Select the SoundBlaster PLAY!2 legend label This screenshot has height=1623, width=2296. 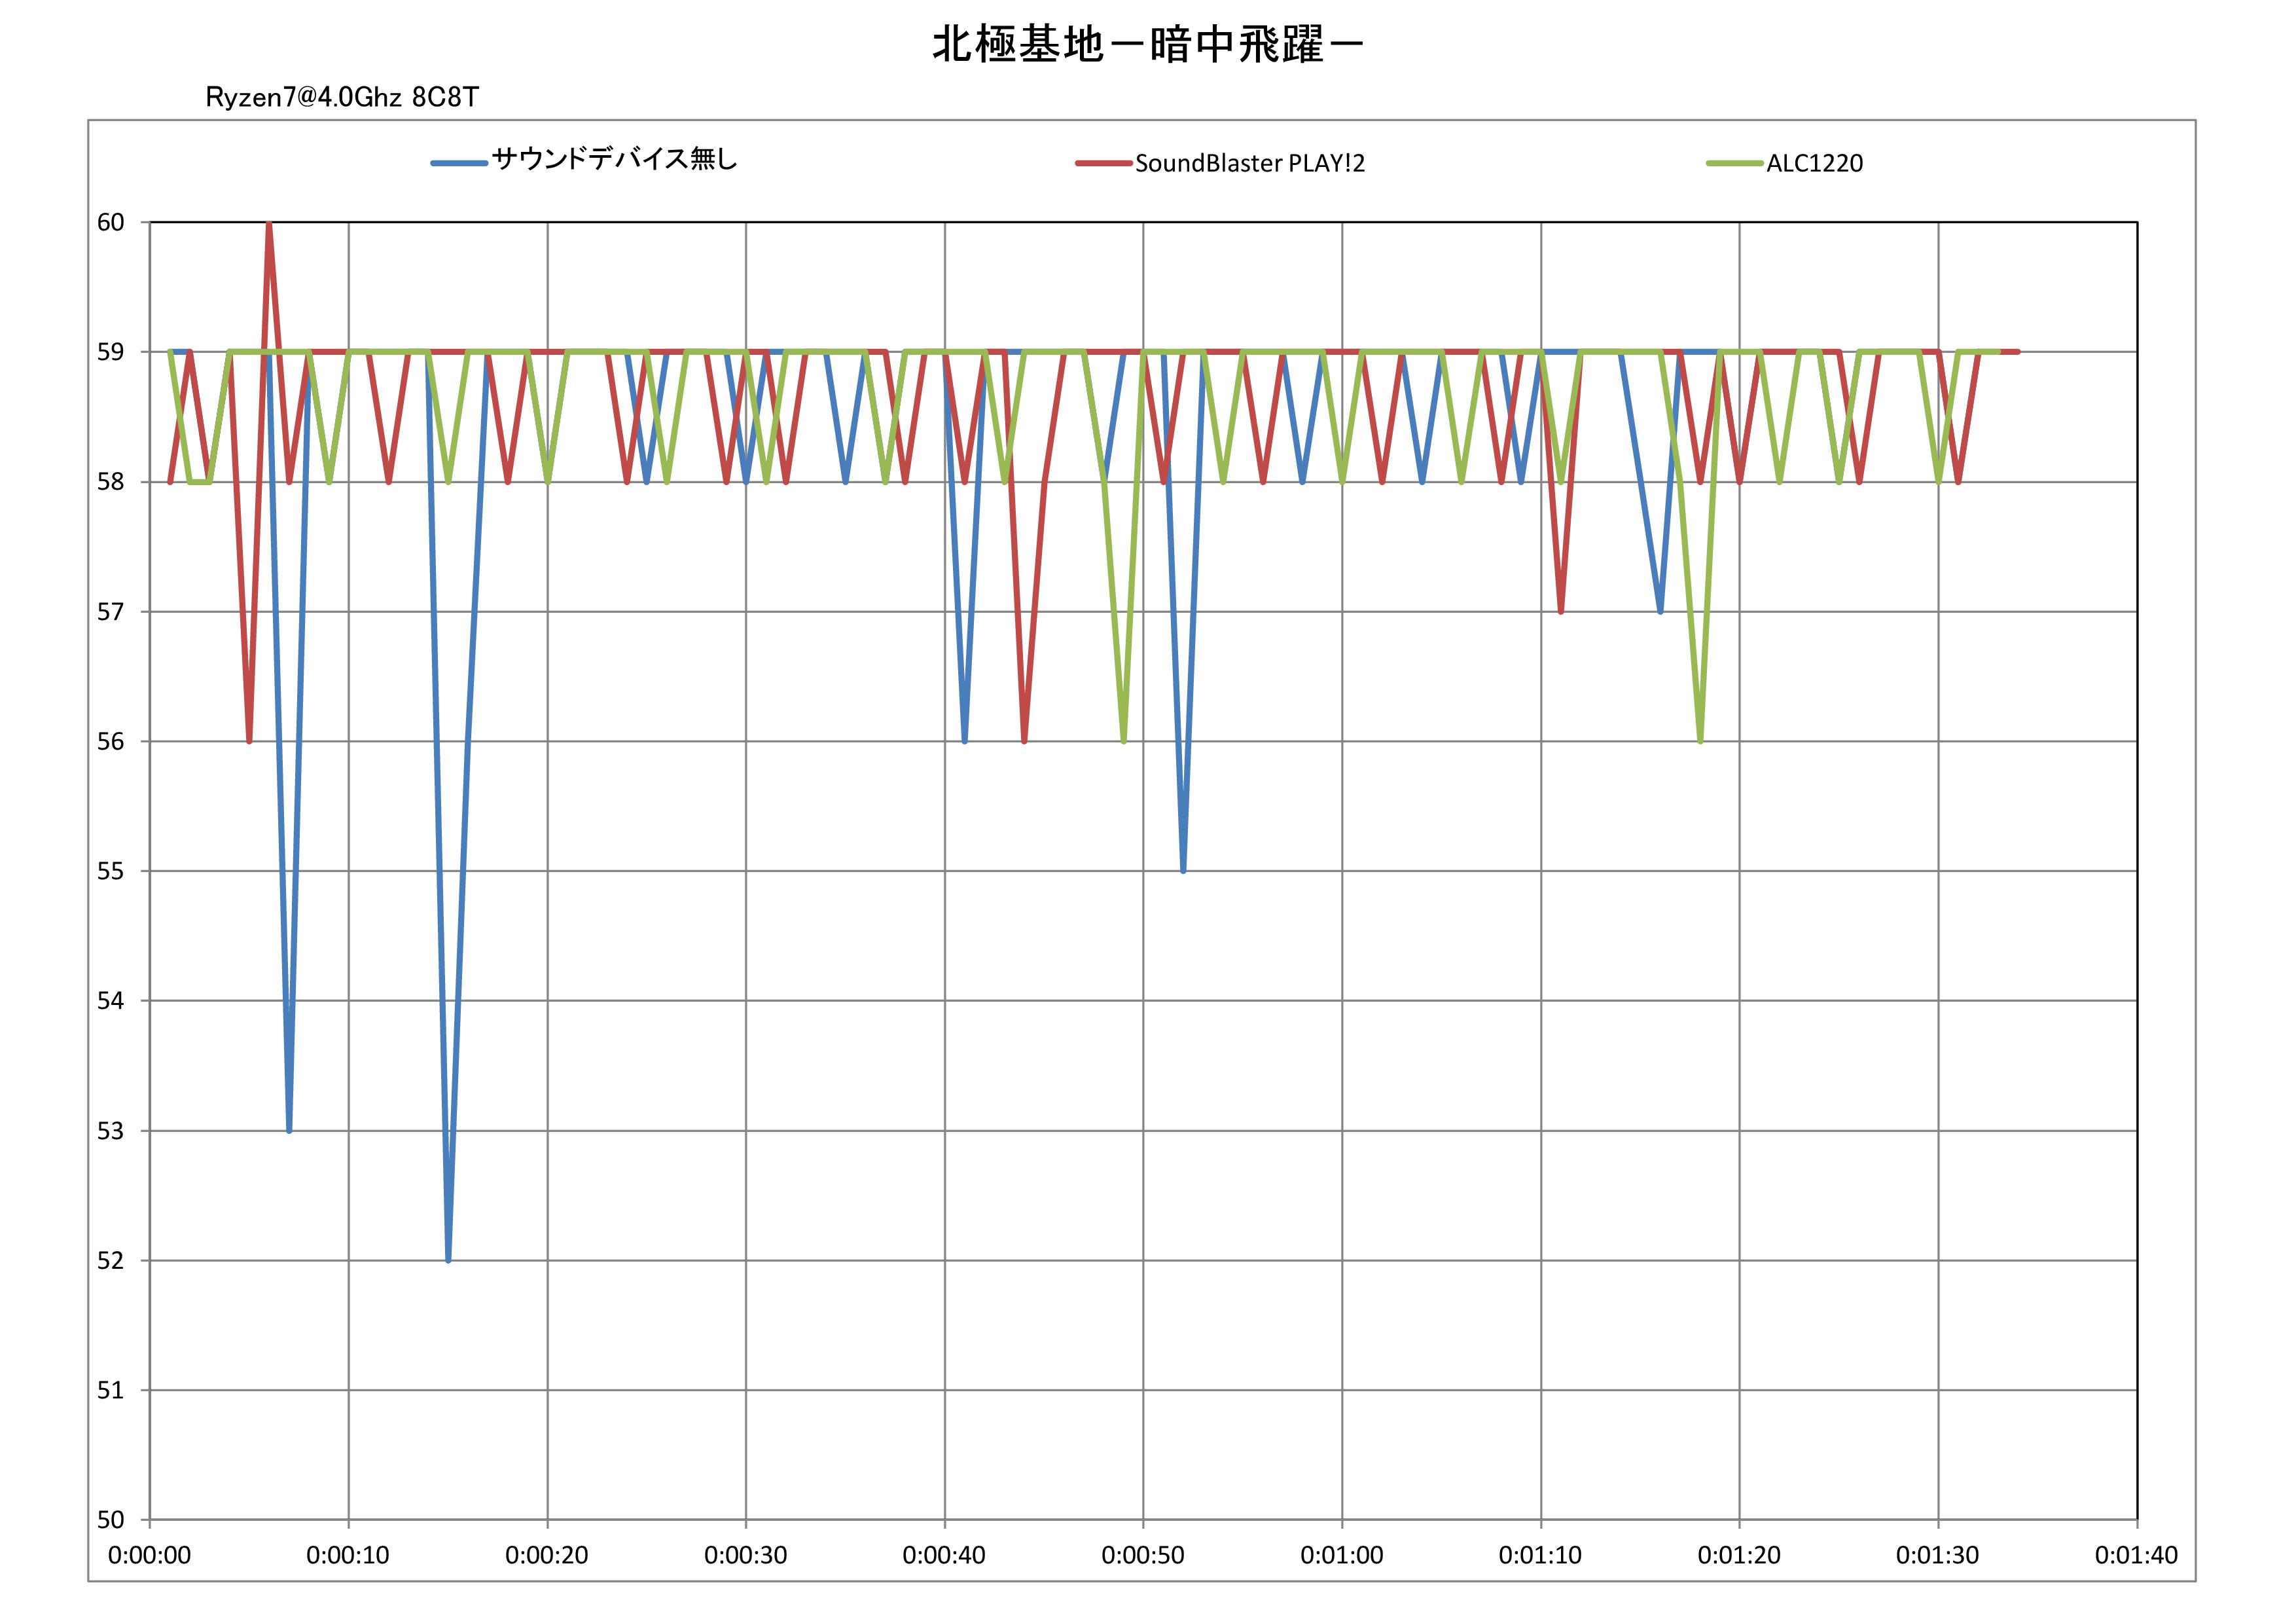tap(1249, 163)
